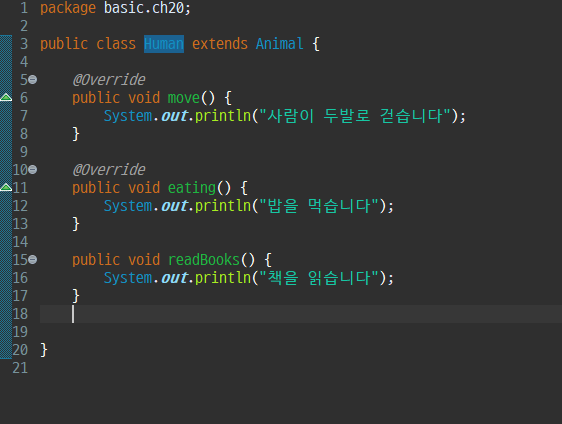Collapse the readBooks method fold at line 15
Screen dimensions: 562x424
tap(33, 259)
